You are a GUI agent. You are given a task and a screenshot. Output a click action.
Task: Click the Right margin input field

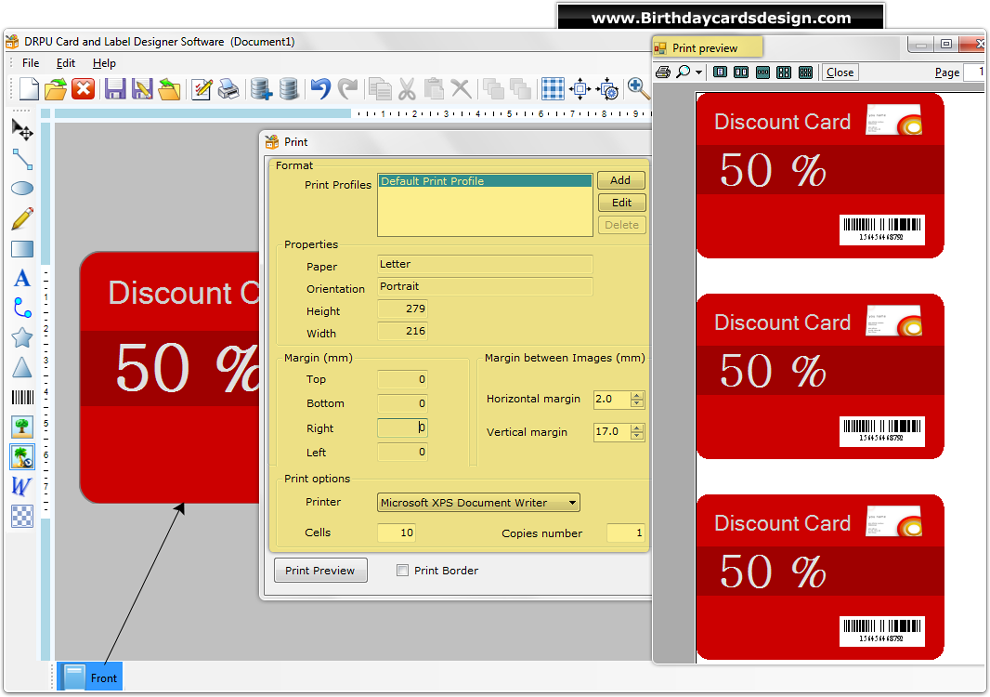402,428
